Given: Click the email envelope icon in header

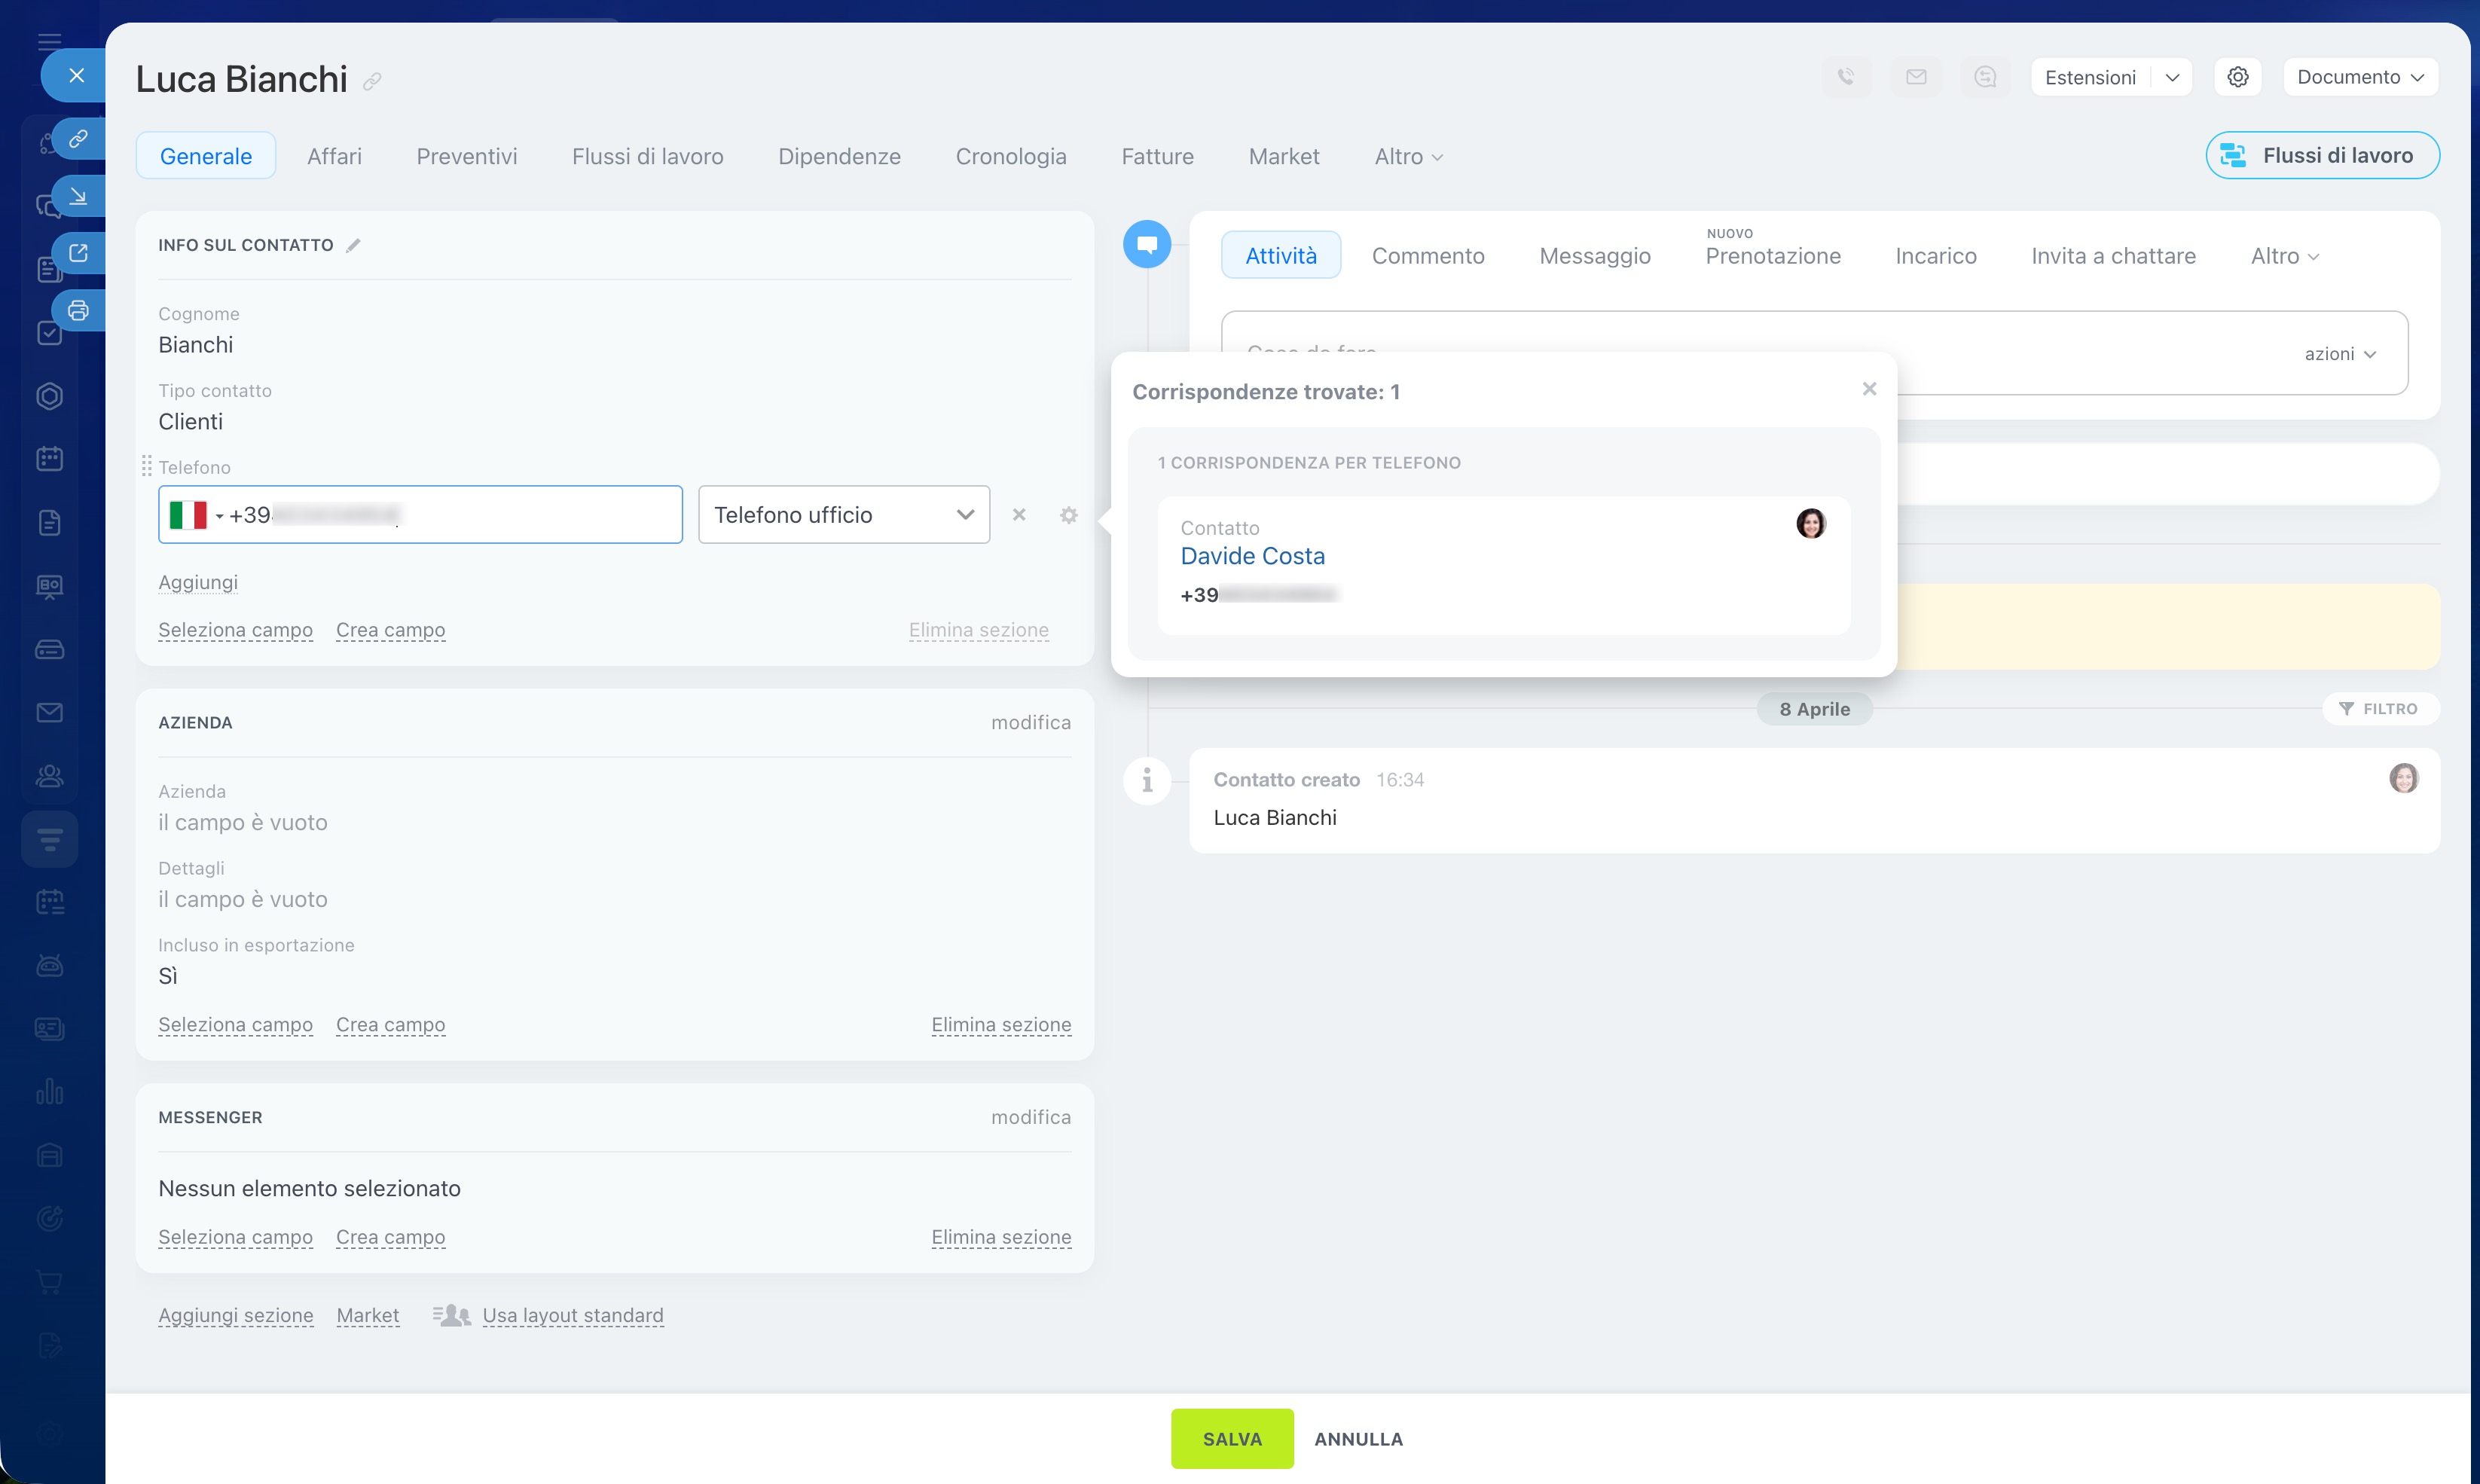Looking at the screenshot, I should point(1915,77).
